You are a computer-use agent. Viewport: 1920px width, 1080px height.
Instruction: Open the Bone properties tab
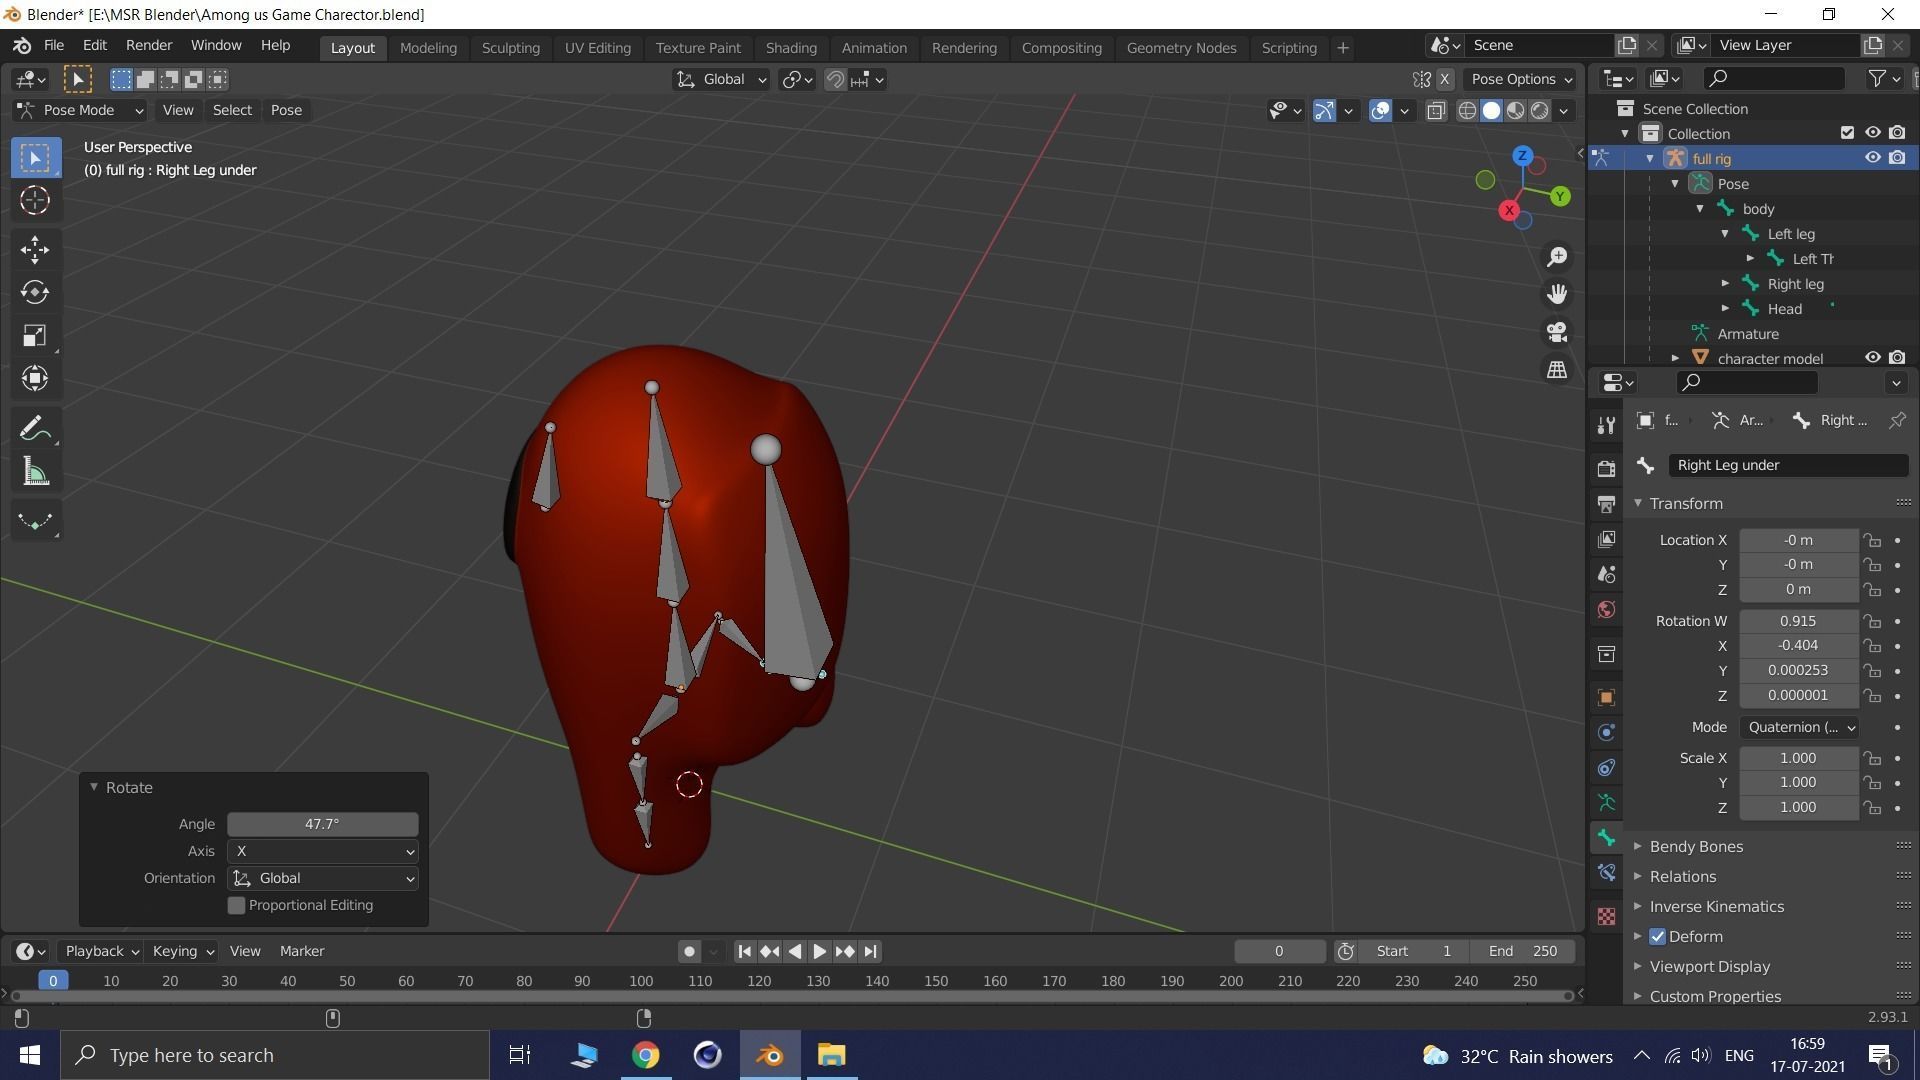click(x=1606, y=838)
